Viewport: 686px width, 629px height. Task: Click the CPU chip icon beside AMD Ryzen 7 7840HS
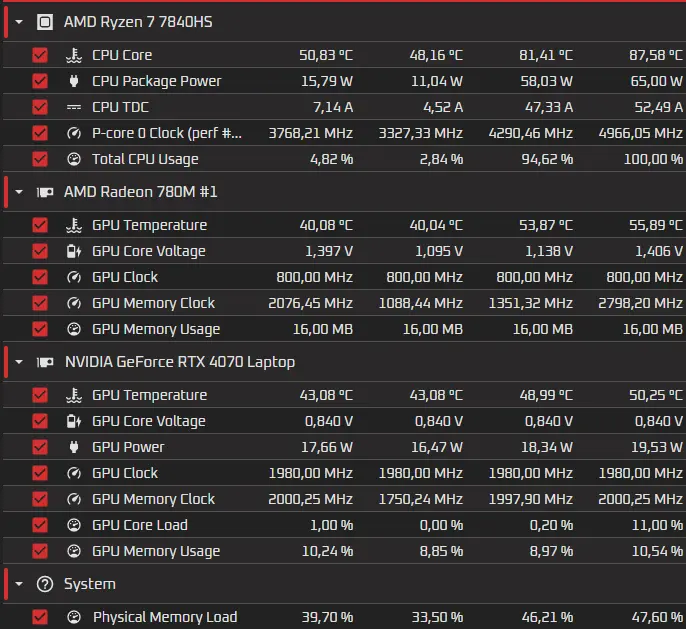(45, 22)
